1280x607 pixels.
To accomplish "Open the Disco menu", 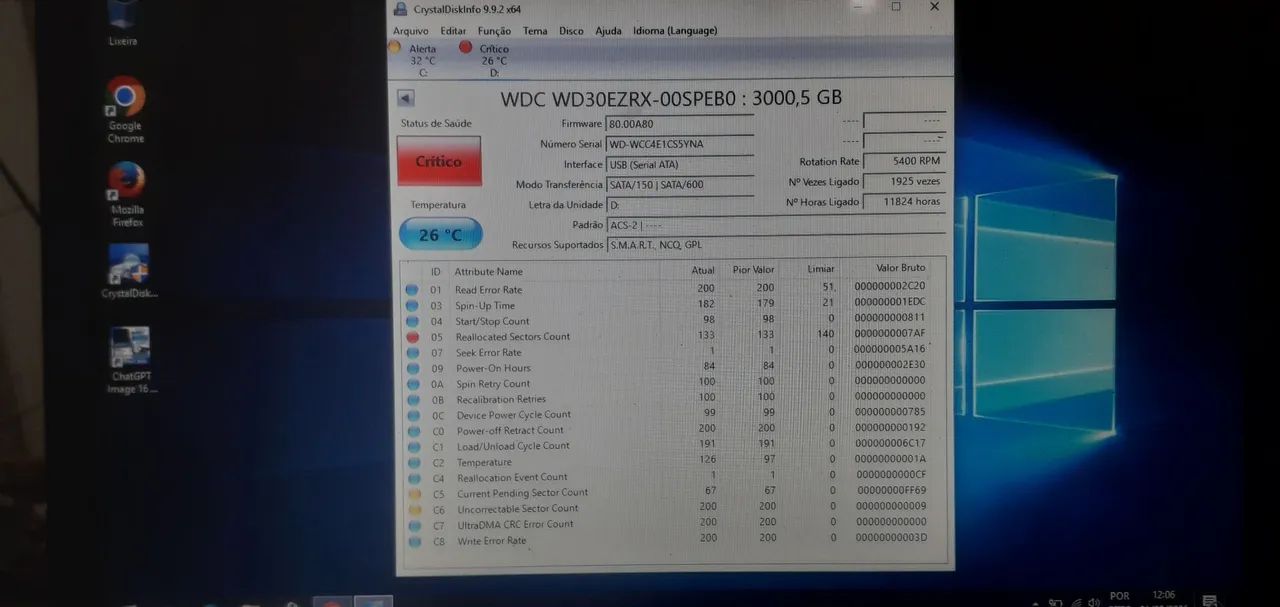I will coord(571,31).
